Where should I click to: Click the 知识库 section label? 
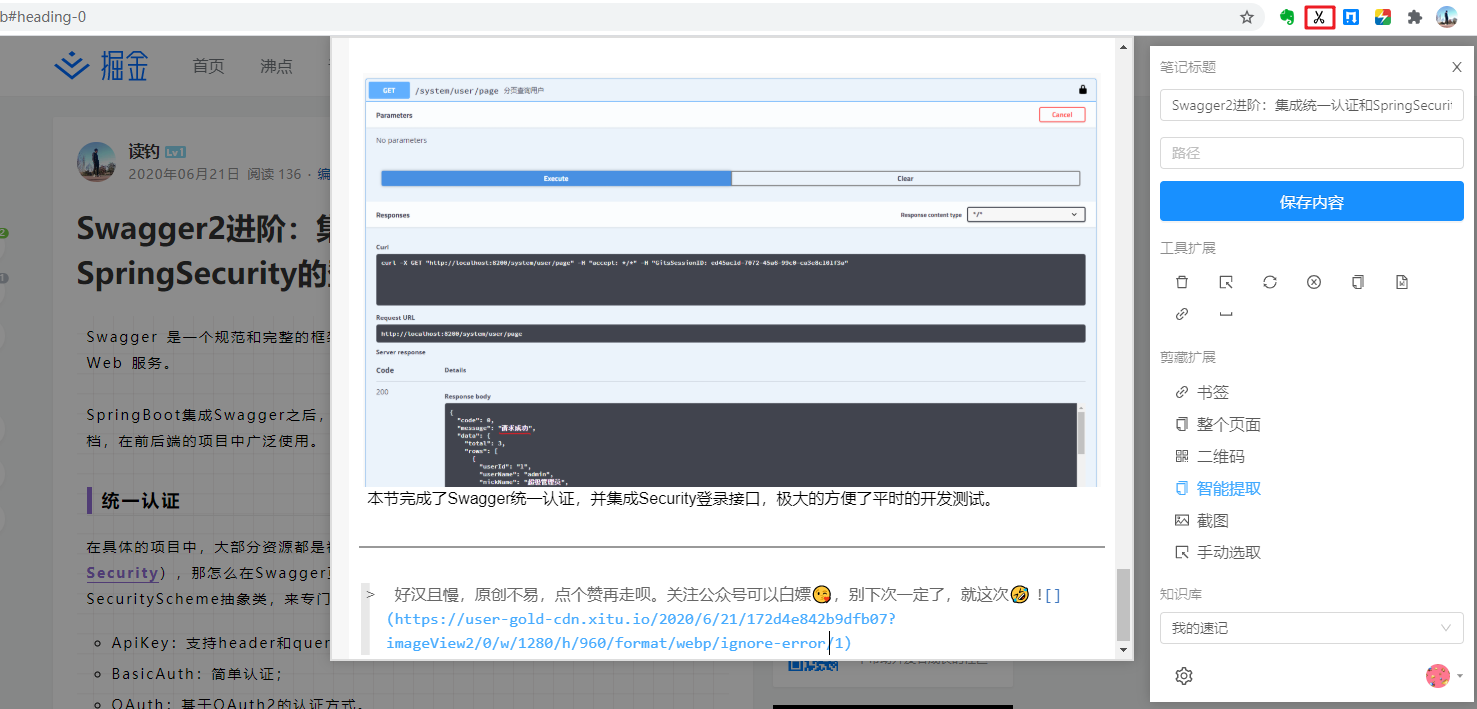tap(1181, 592)
